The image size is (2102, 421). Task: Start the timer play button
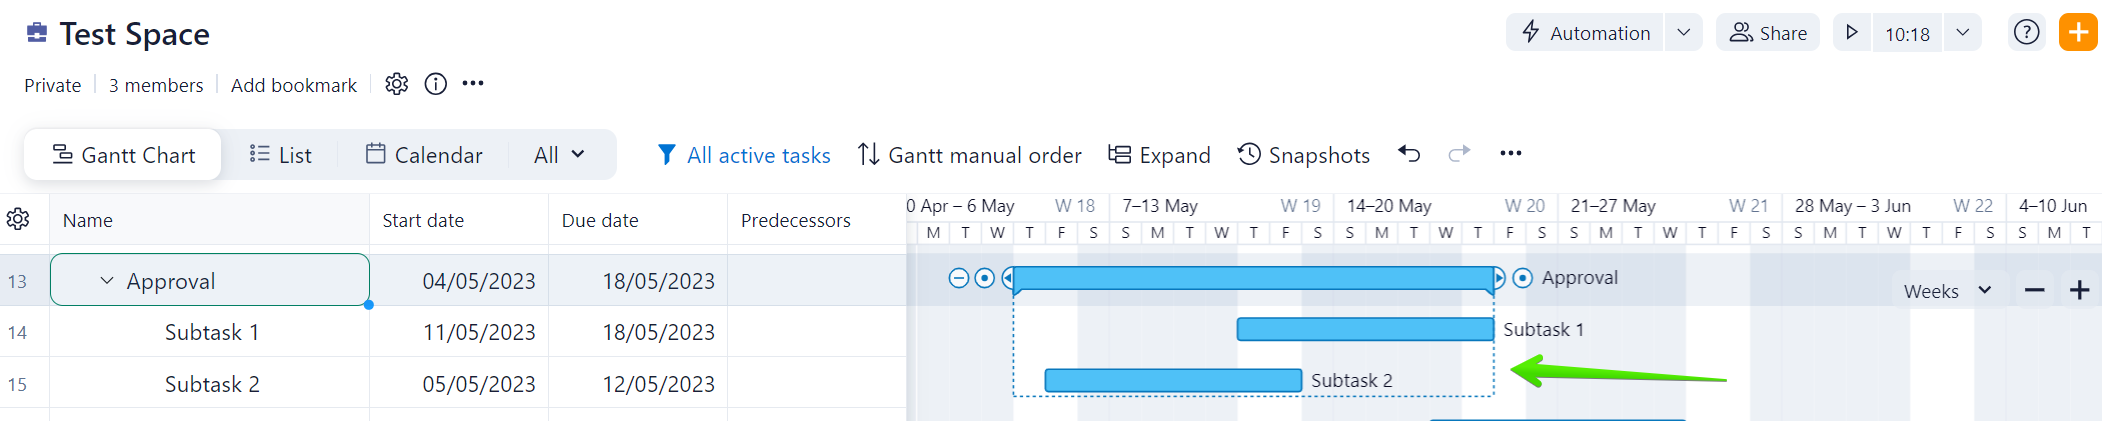pyautogui.click(x=1852, y=33)
